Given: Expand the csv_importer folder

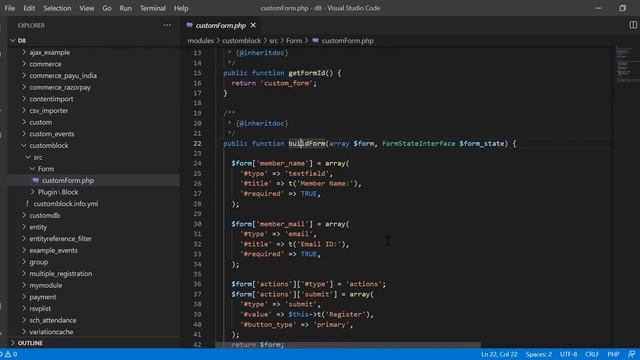Looking at the screenshot, I should click(x=24, y=111).
